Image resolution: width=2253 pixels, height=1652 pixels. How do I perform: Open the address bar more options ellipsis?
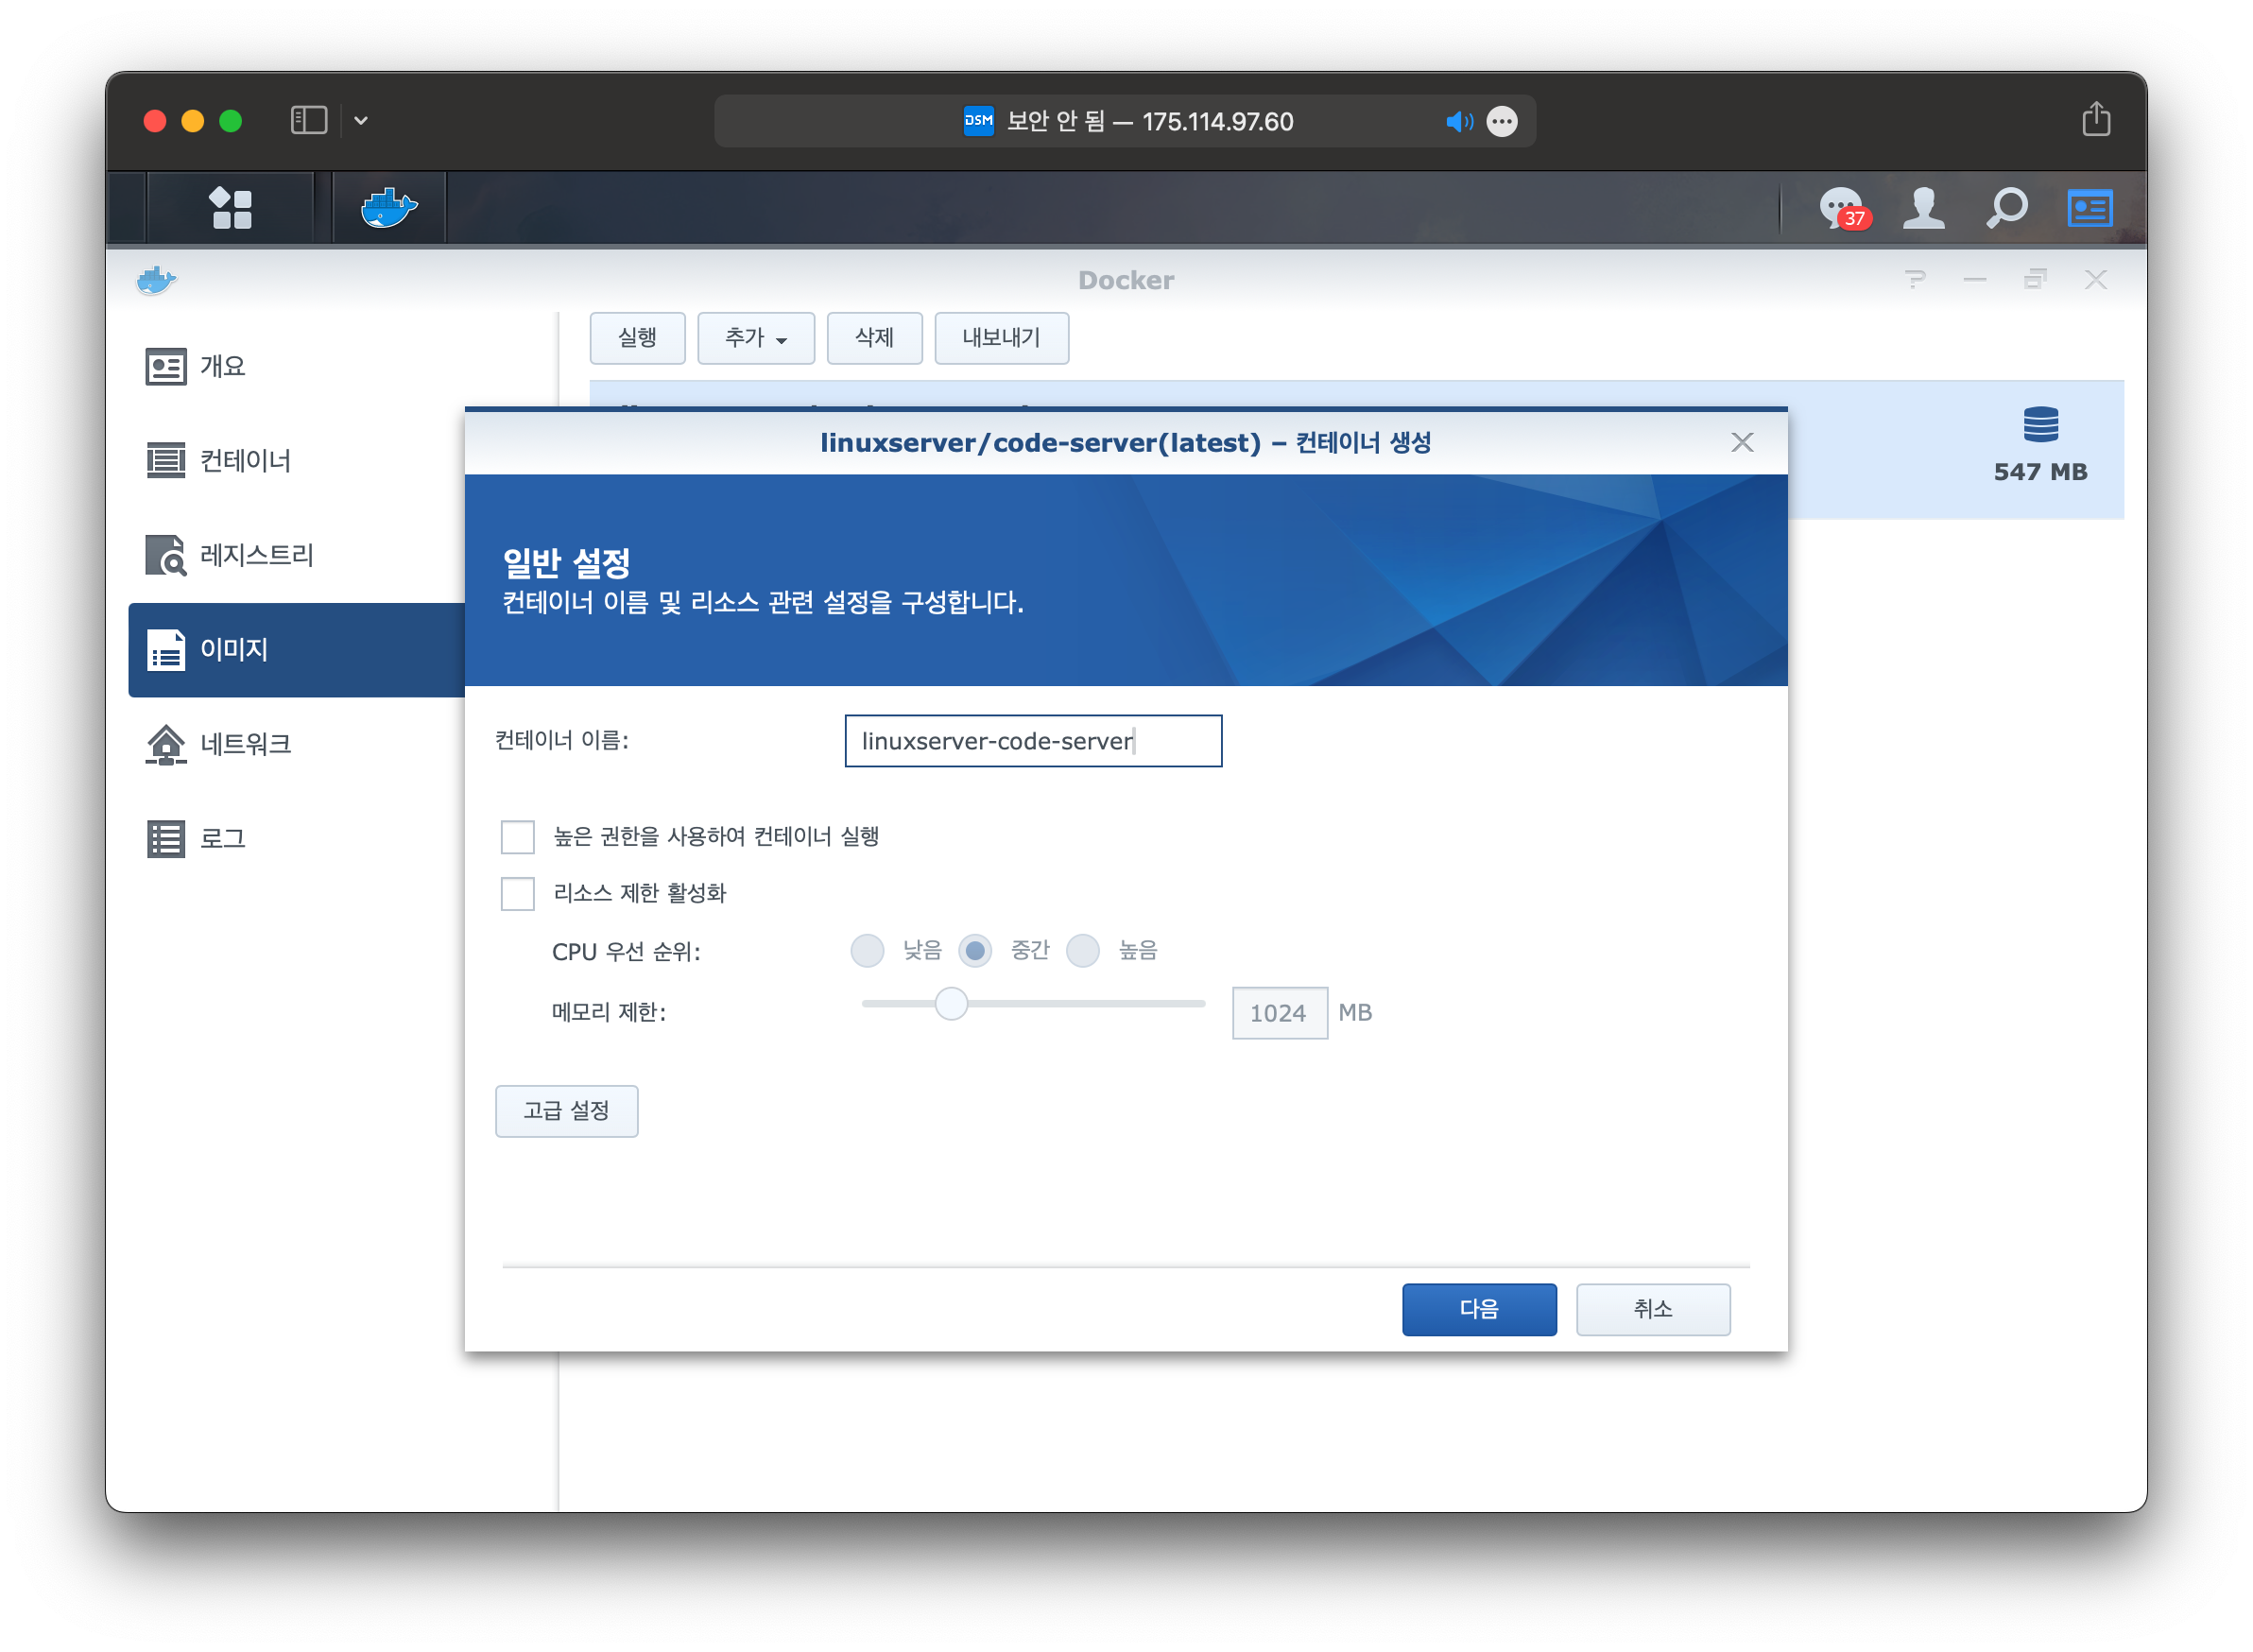coord(1502,122)
